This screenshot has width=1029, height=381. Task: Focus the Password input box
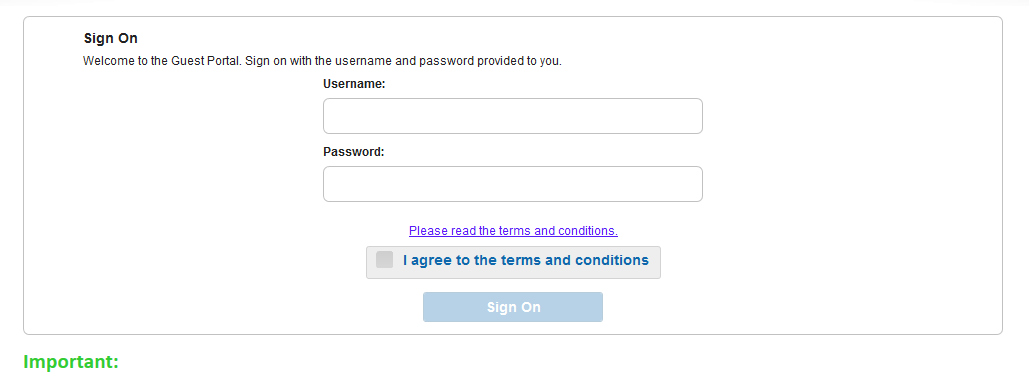tap(513, 184)
